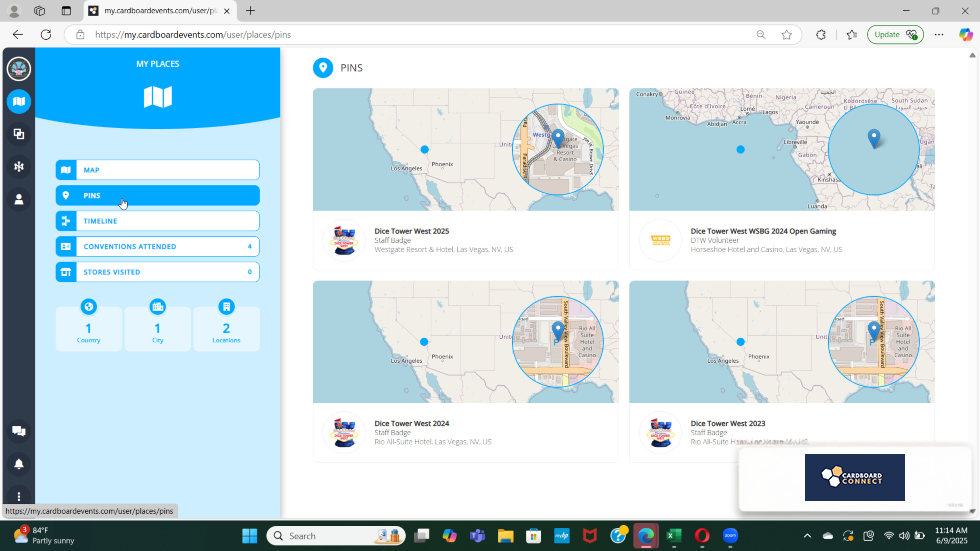Screen dimensions: 980x551
Task: Select the map icon in dark sidebar
Action: click(x=18, y=101)
